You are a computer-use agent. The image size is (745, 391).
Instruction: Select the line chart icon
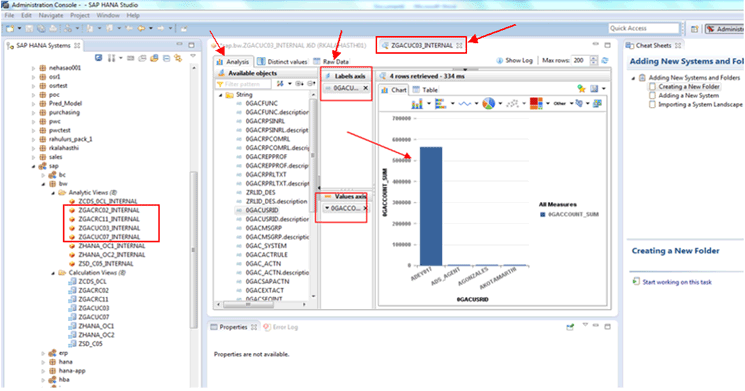pyautogui.click(x=465, y=104)
